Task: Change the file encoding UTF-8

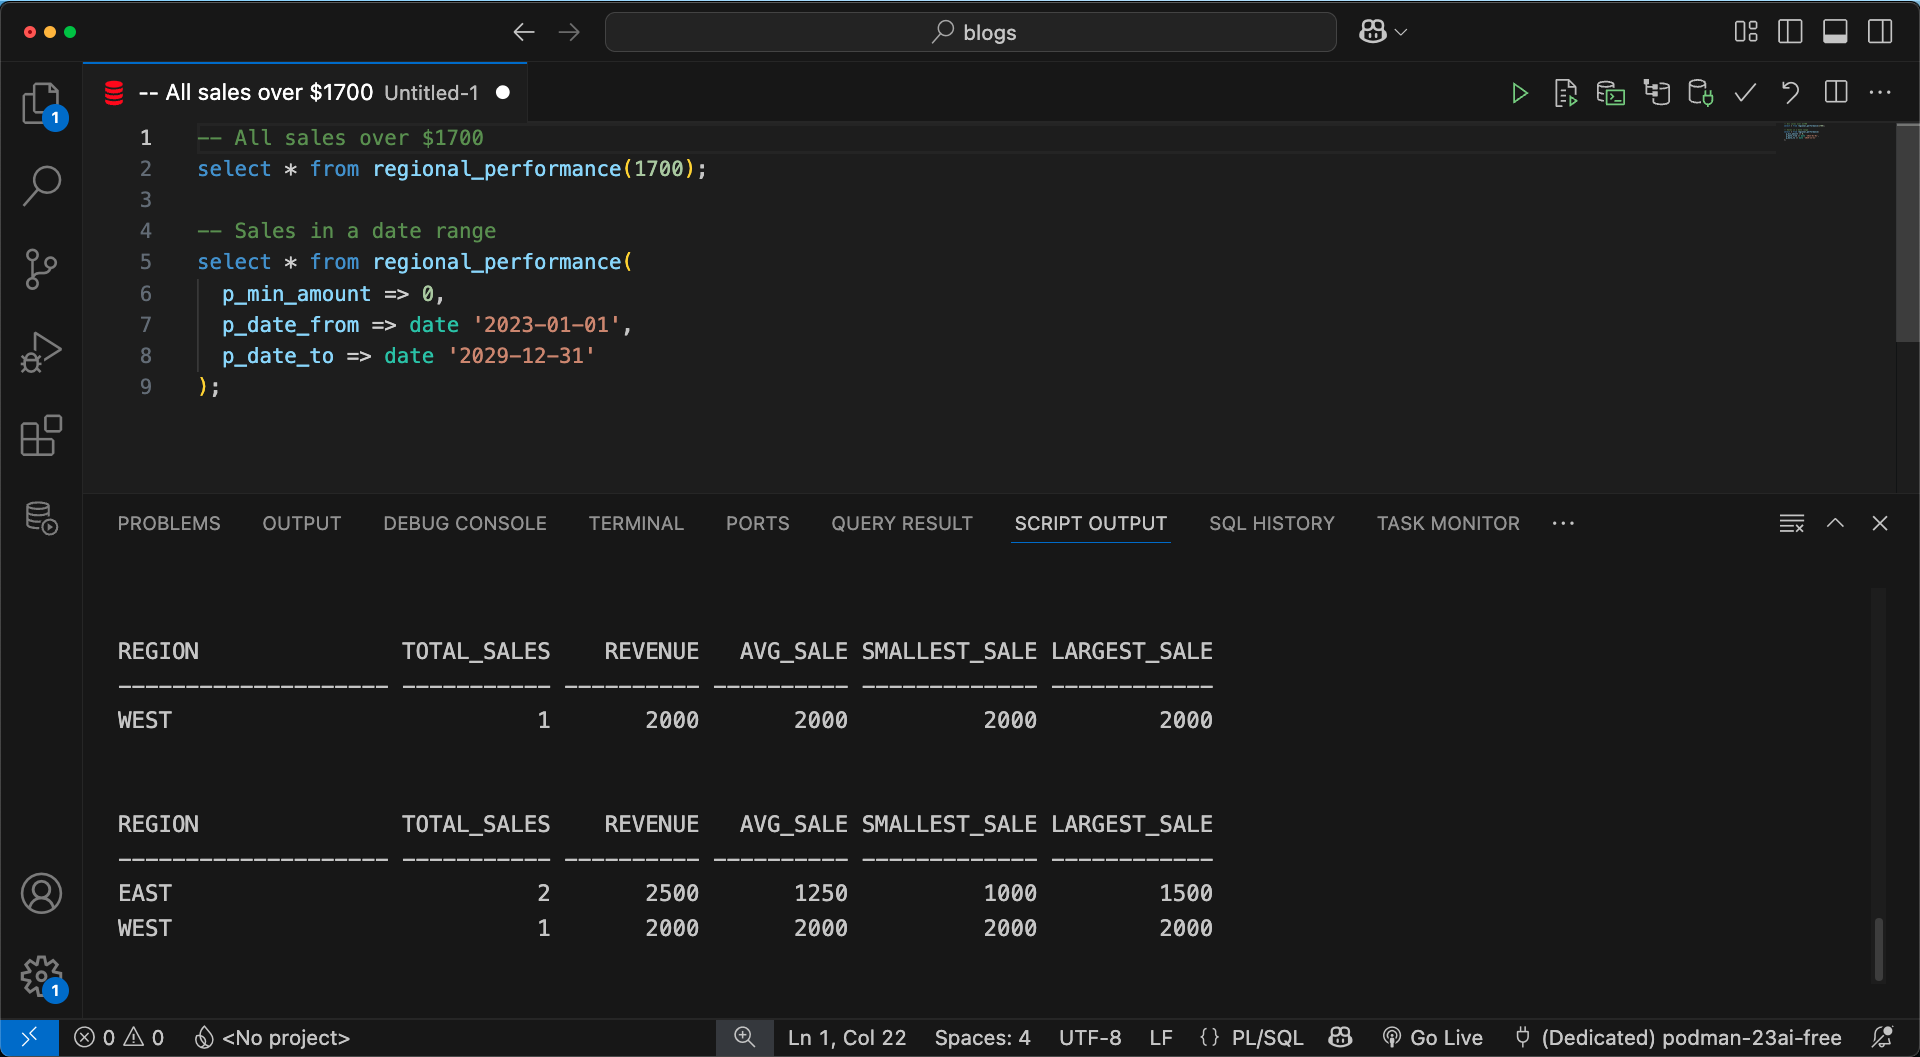Action: [1090, 1038]
